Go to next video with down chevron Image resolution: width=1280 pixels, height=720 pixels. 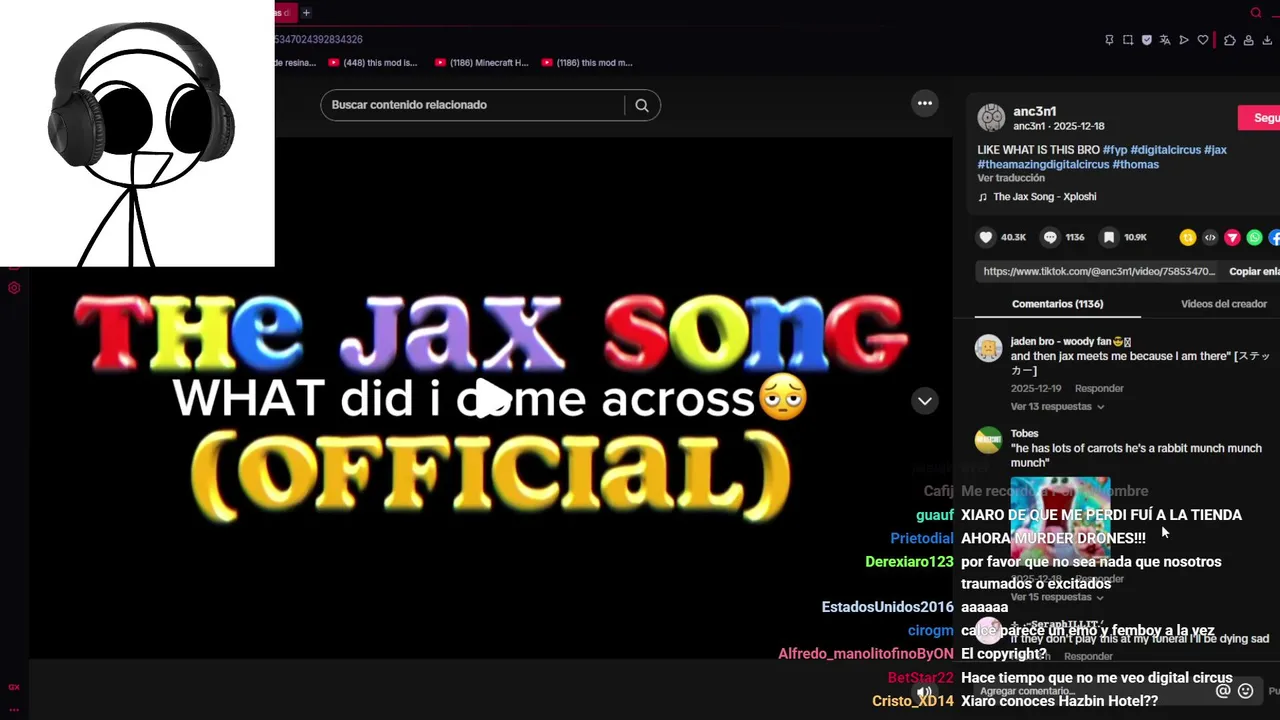tap(925, 401)
